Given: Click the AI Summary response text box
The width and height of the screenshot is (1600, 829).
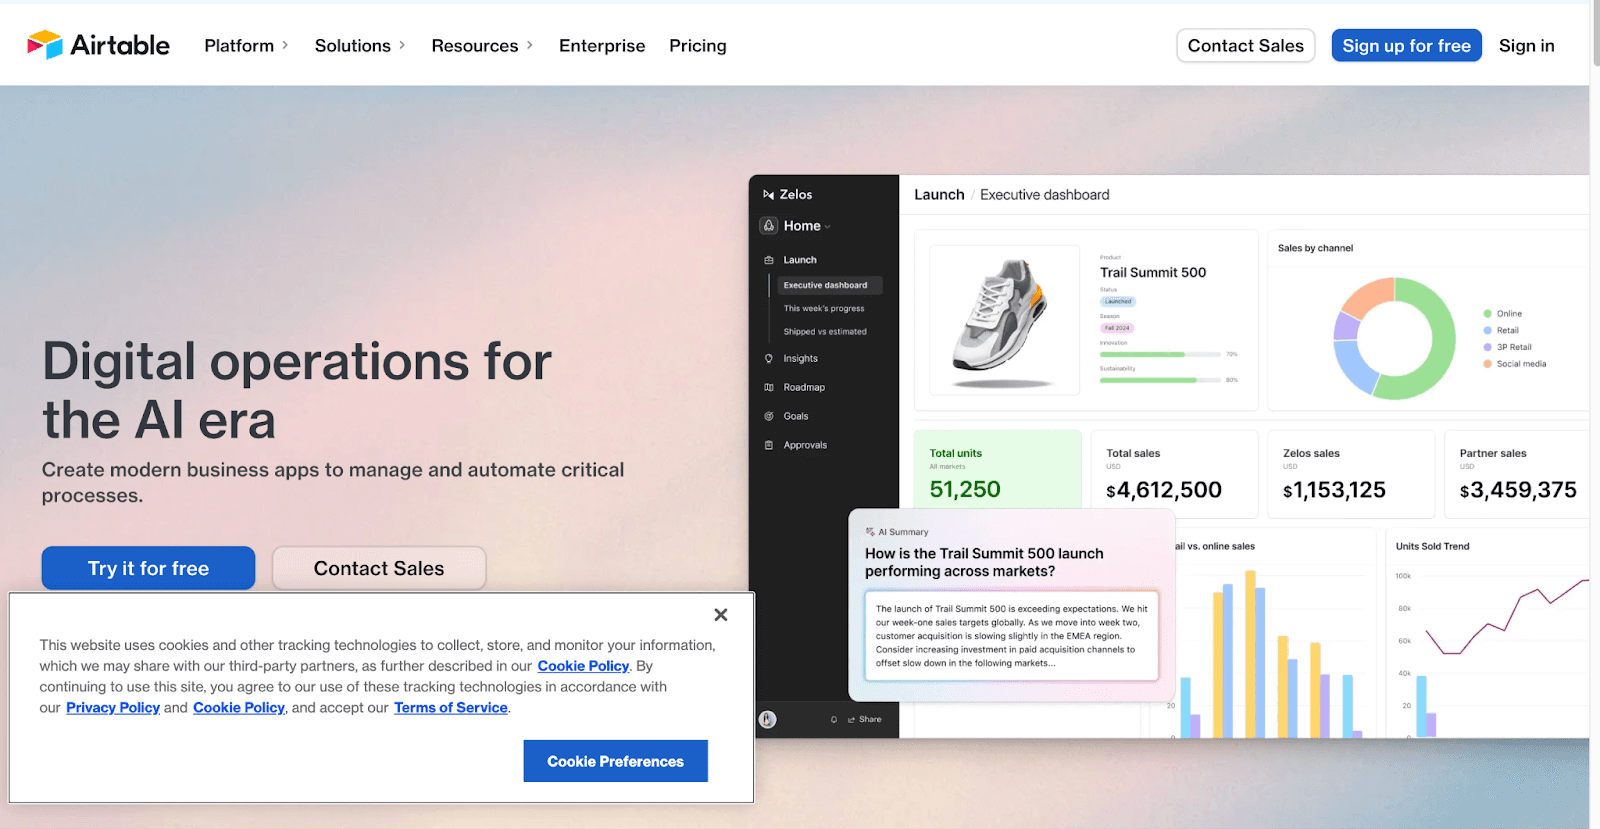Looking at the screenshot, I should (1011, 636).
